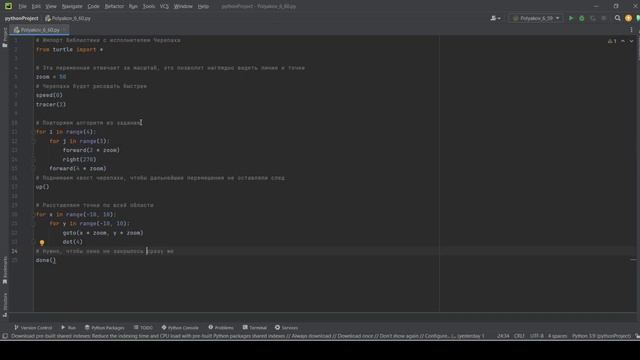
Task: Open editor tab options three-dot menu
Action: (631, 30)
